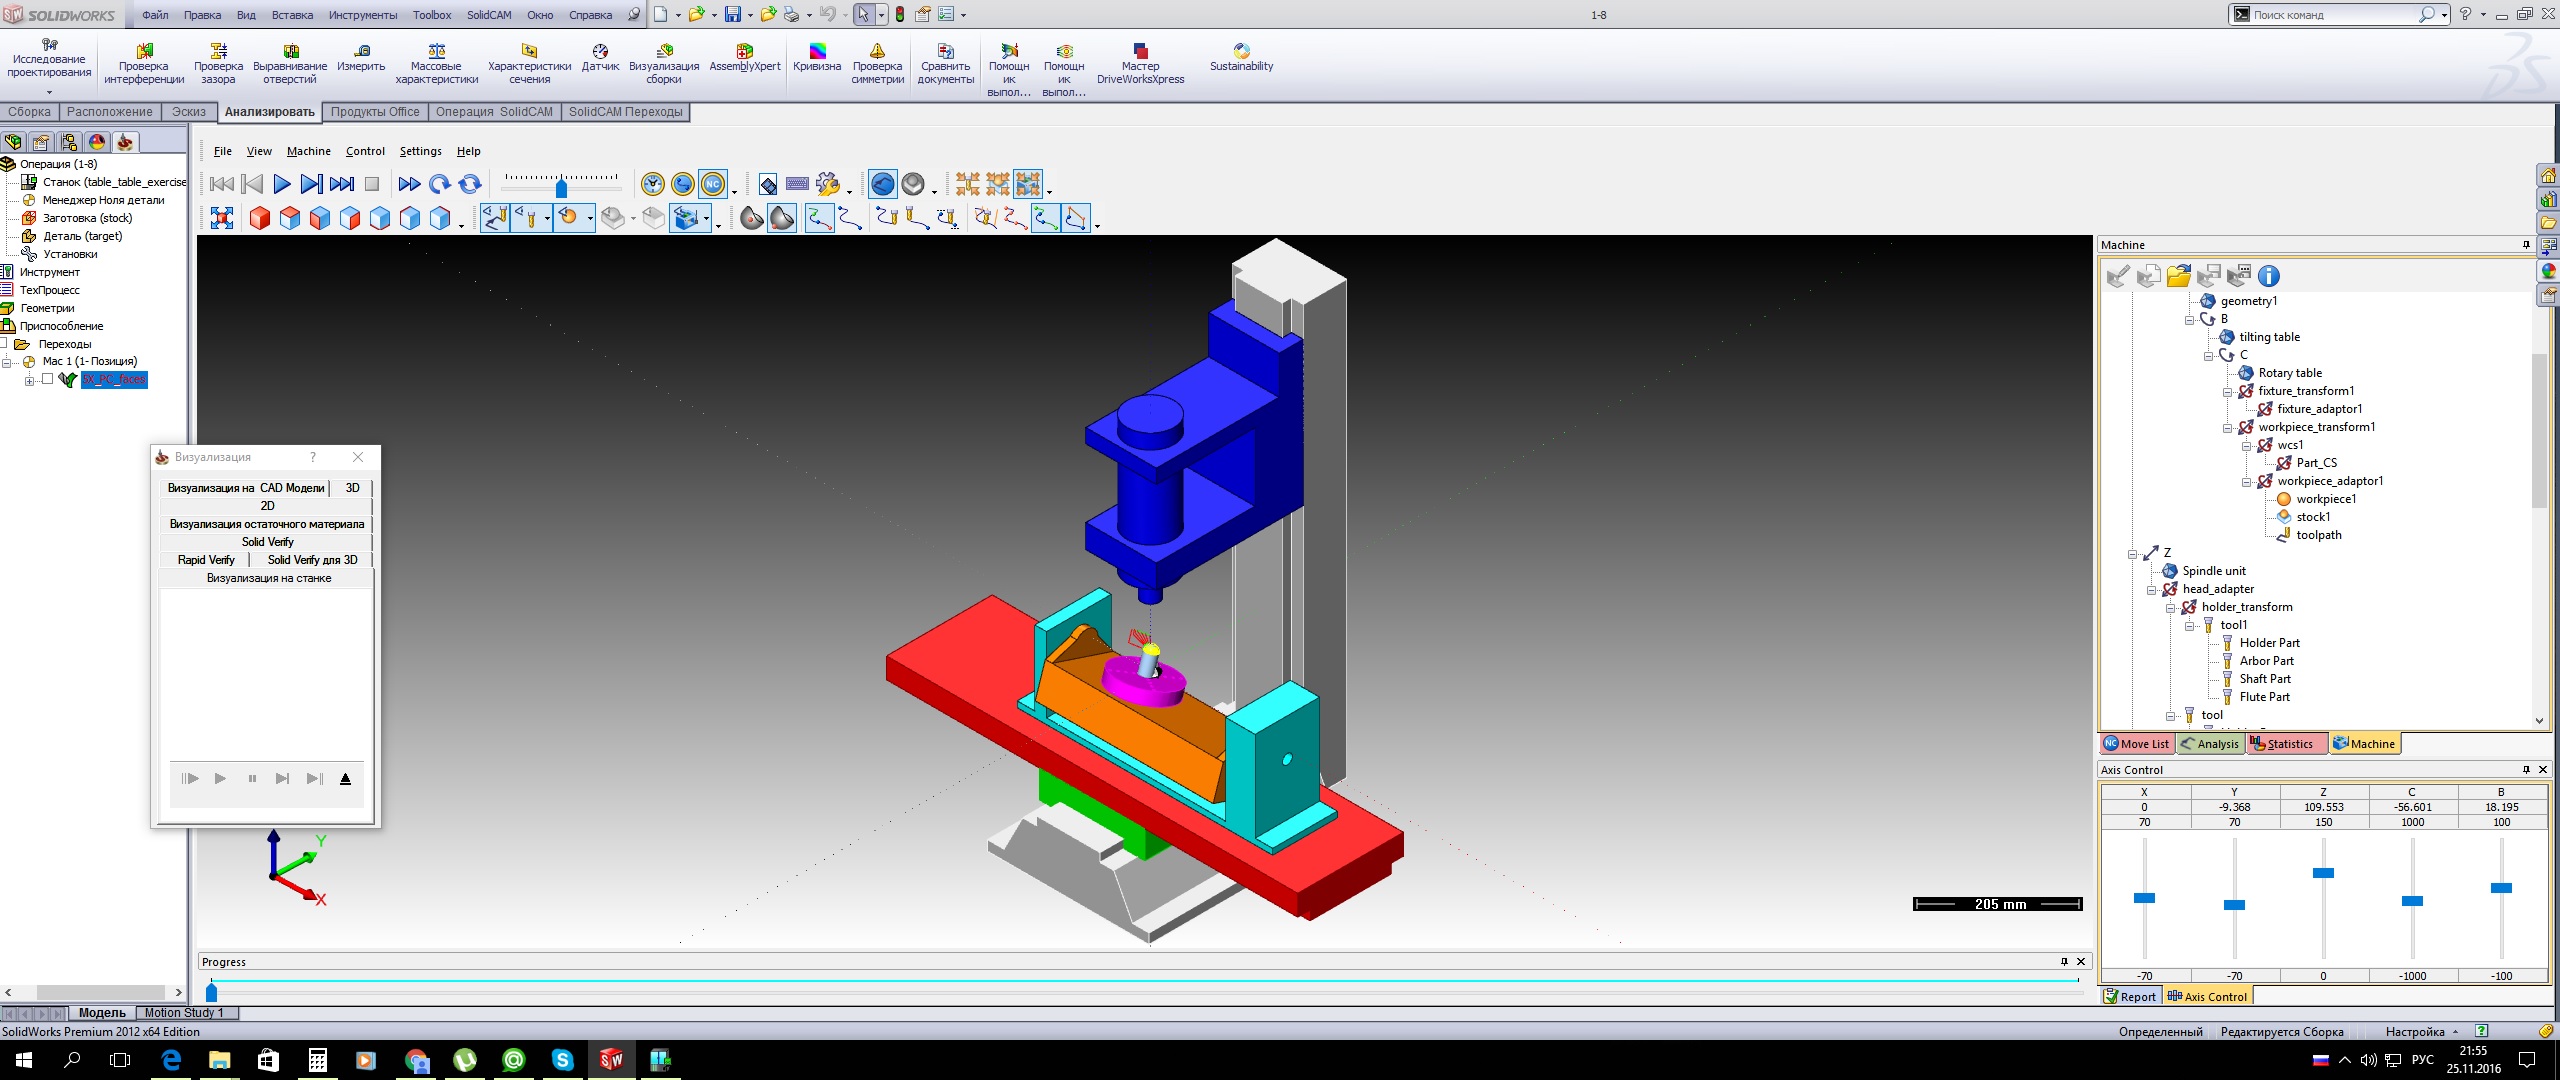This screenshot has width=2560, height=1080.
Task: Click the SolidCAM manager tab icon
Action: tap(125, 142)
